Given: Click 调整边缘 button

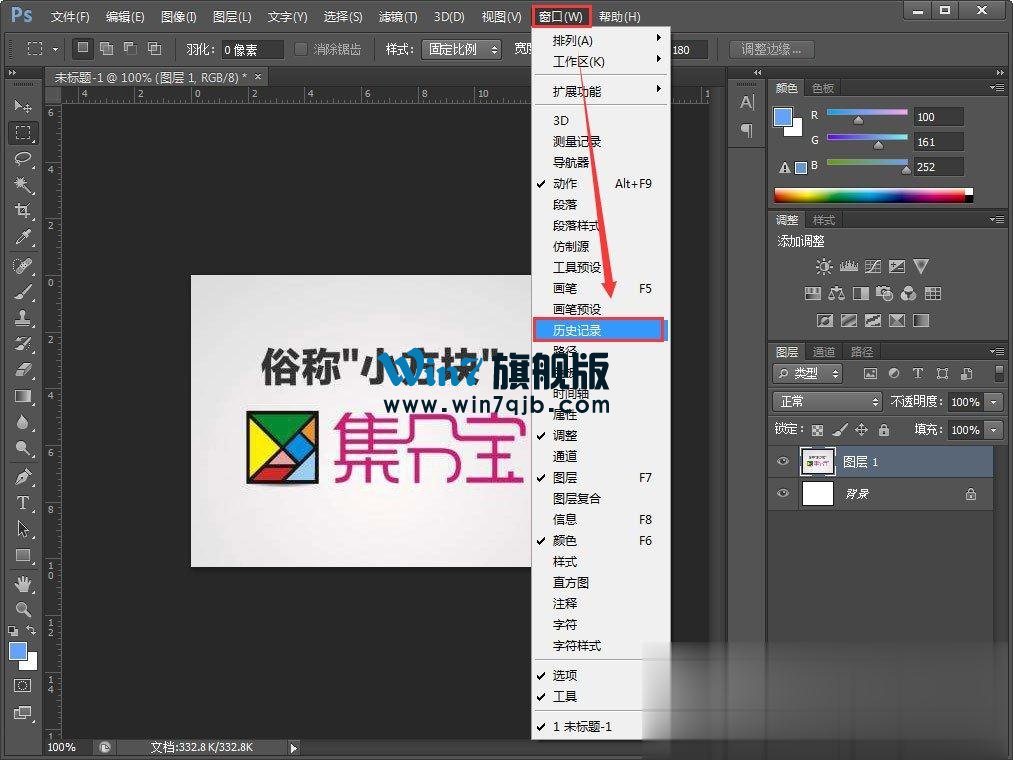Looking at the screenshot, I should coord(771,49).
